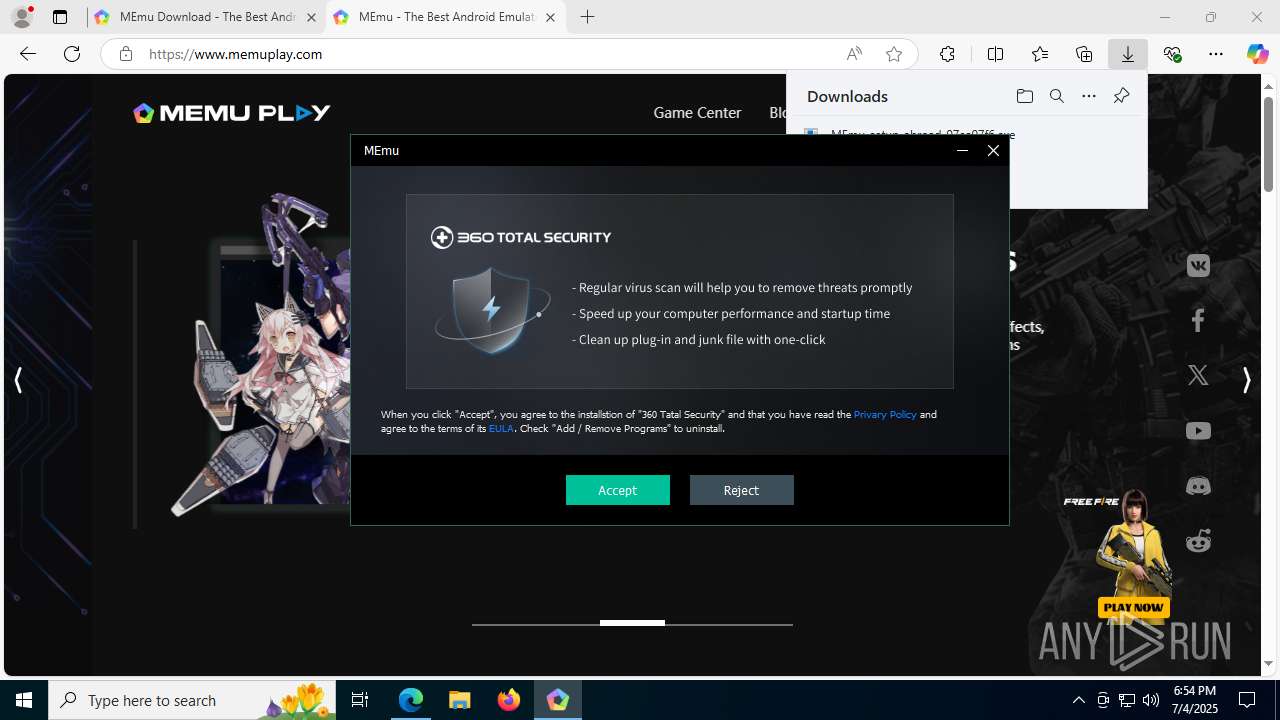This screenshot has height=720, width=1280.
Task: Open the Facebook social link
Action: point(1198,320)
